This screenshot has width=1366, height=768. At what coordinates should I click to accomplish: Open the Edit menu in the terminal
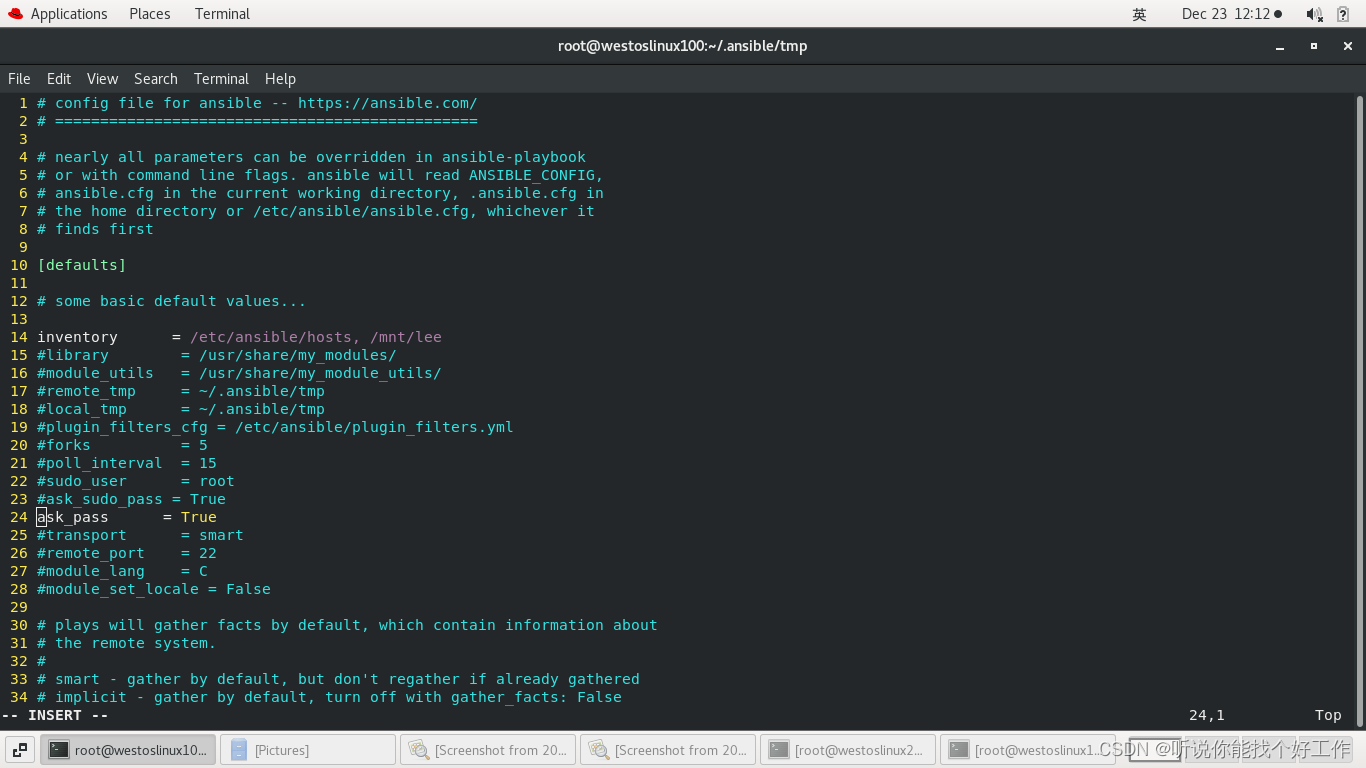(x=59, y=79)
